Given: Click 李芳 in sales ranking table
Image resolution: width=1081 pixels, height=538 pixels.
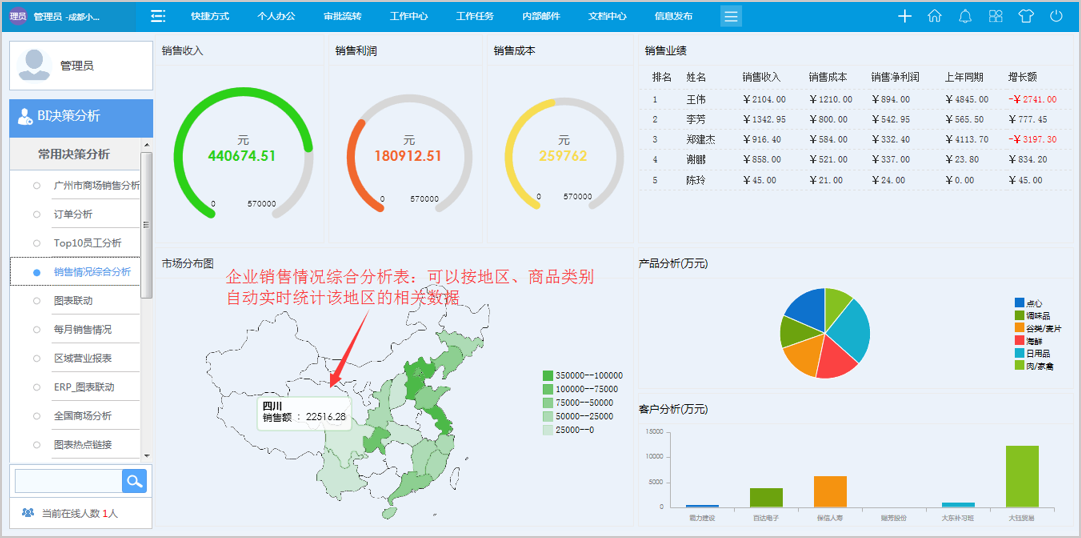Looking at the screenshot, I should point(696,119).
